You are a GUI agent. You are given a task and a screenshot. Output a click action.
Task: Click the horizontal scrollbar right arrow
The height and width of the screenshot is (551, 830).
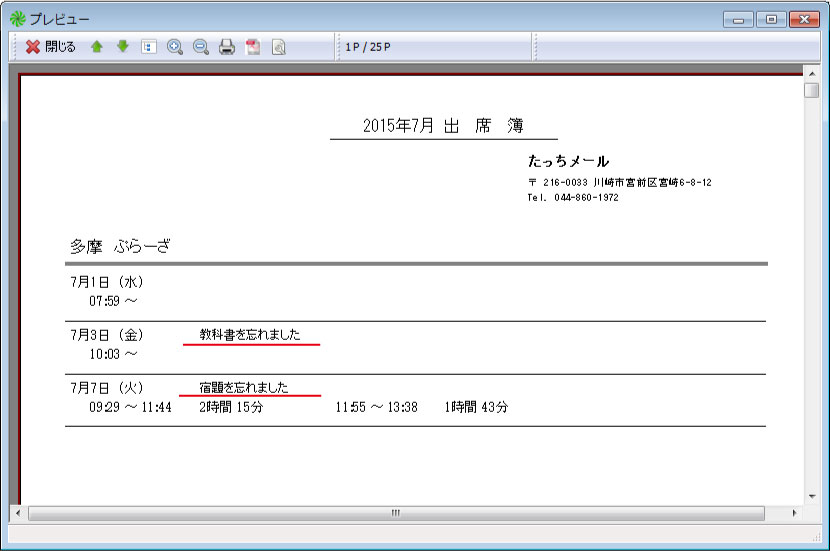[794, 513]
